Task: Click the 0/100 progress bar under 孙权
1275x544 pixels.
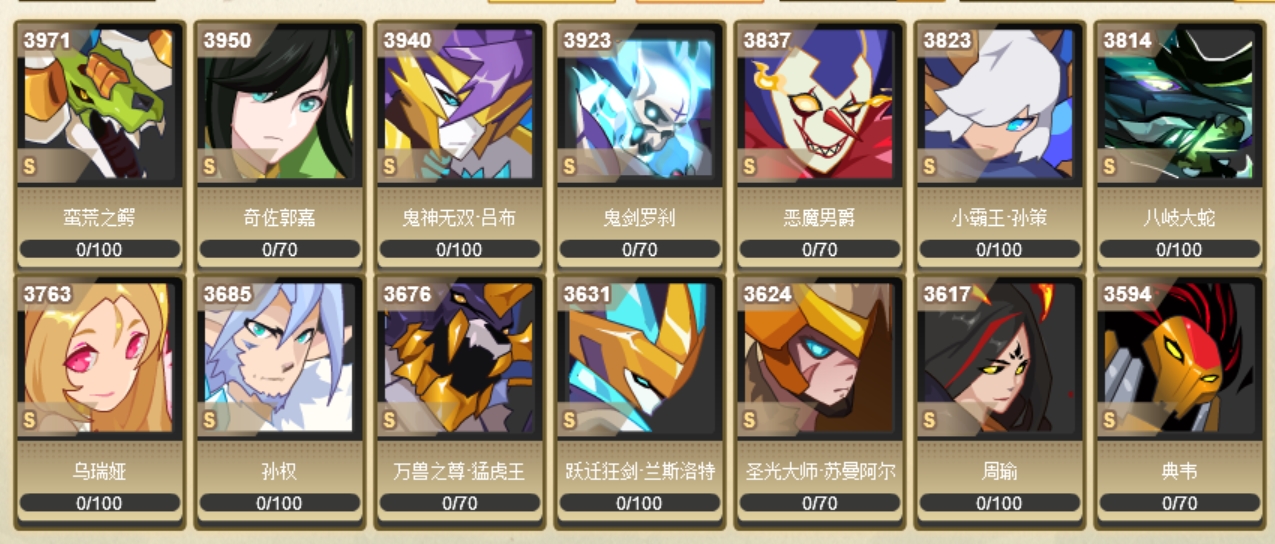Action: pyautogui.click(x=279, y=502)
